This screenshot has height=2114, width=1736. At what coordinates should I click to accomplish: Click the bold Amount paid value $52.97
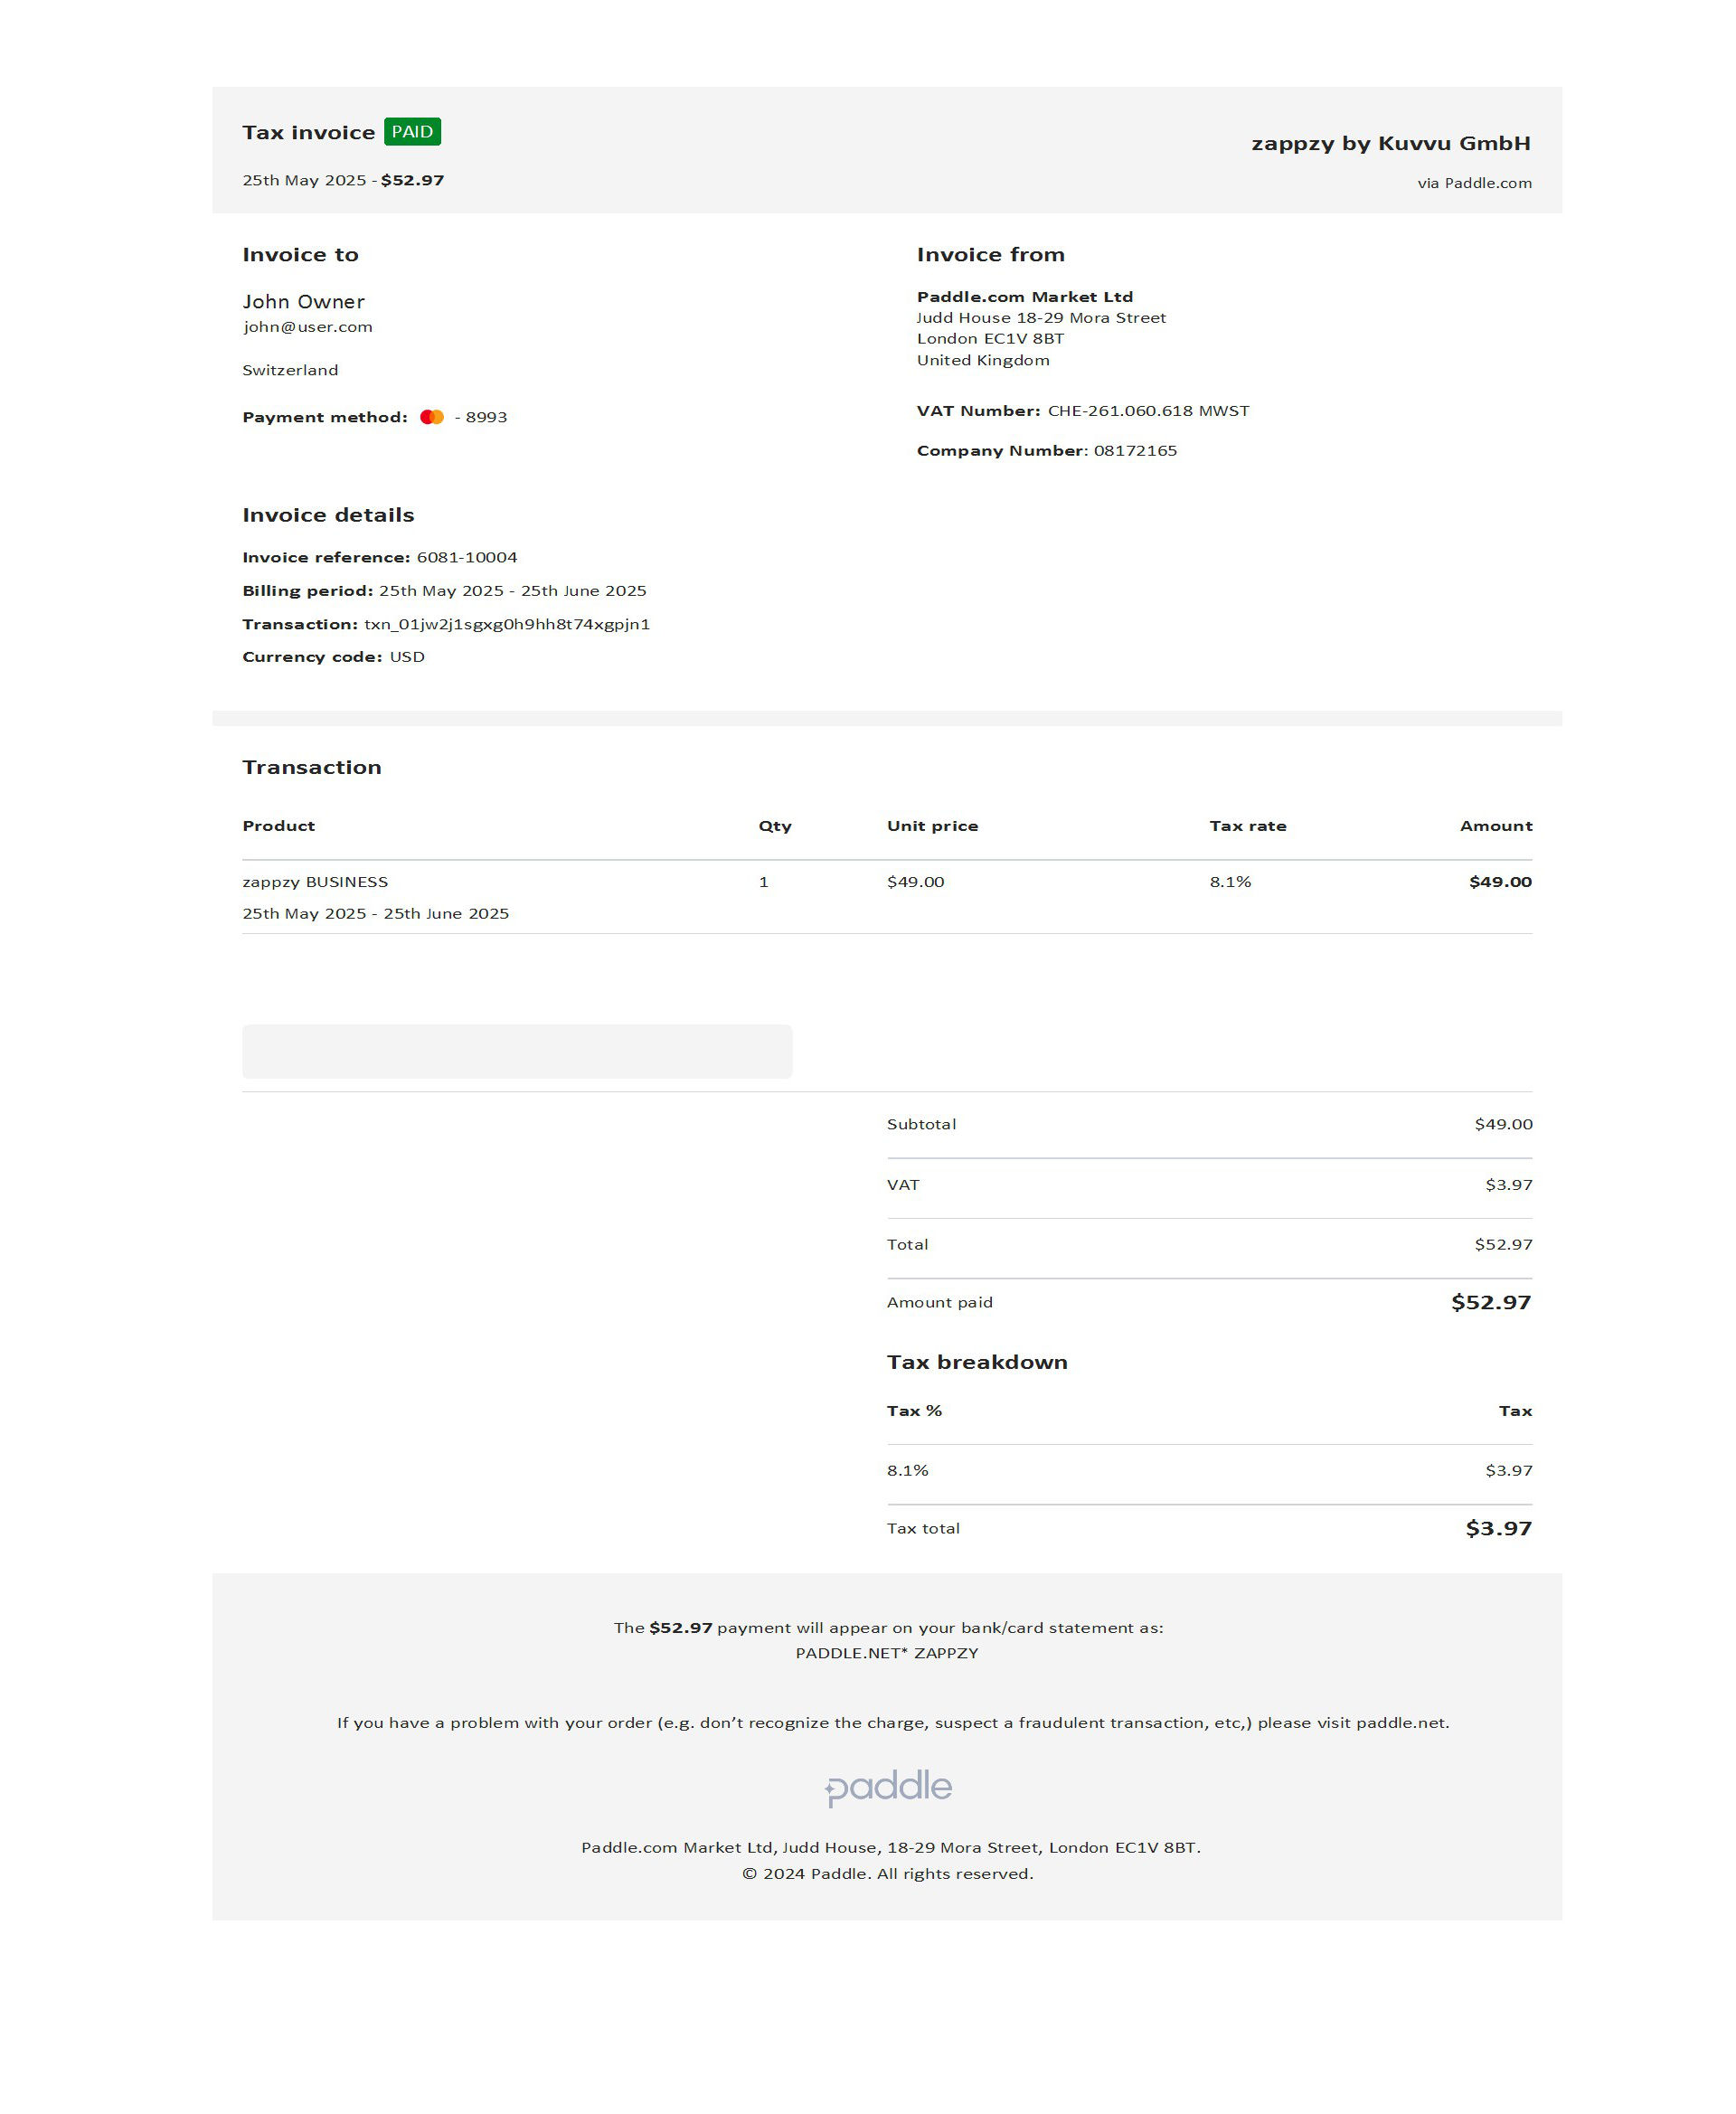click(1490, 1302)
